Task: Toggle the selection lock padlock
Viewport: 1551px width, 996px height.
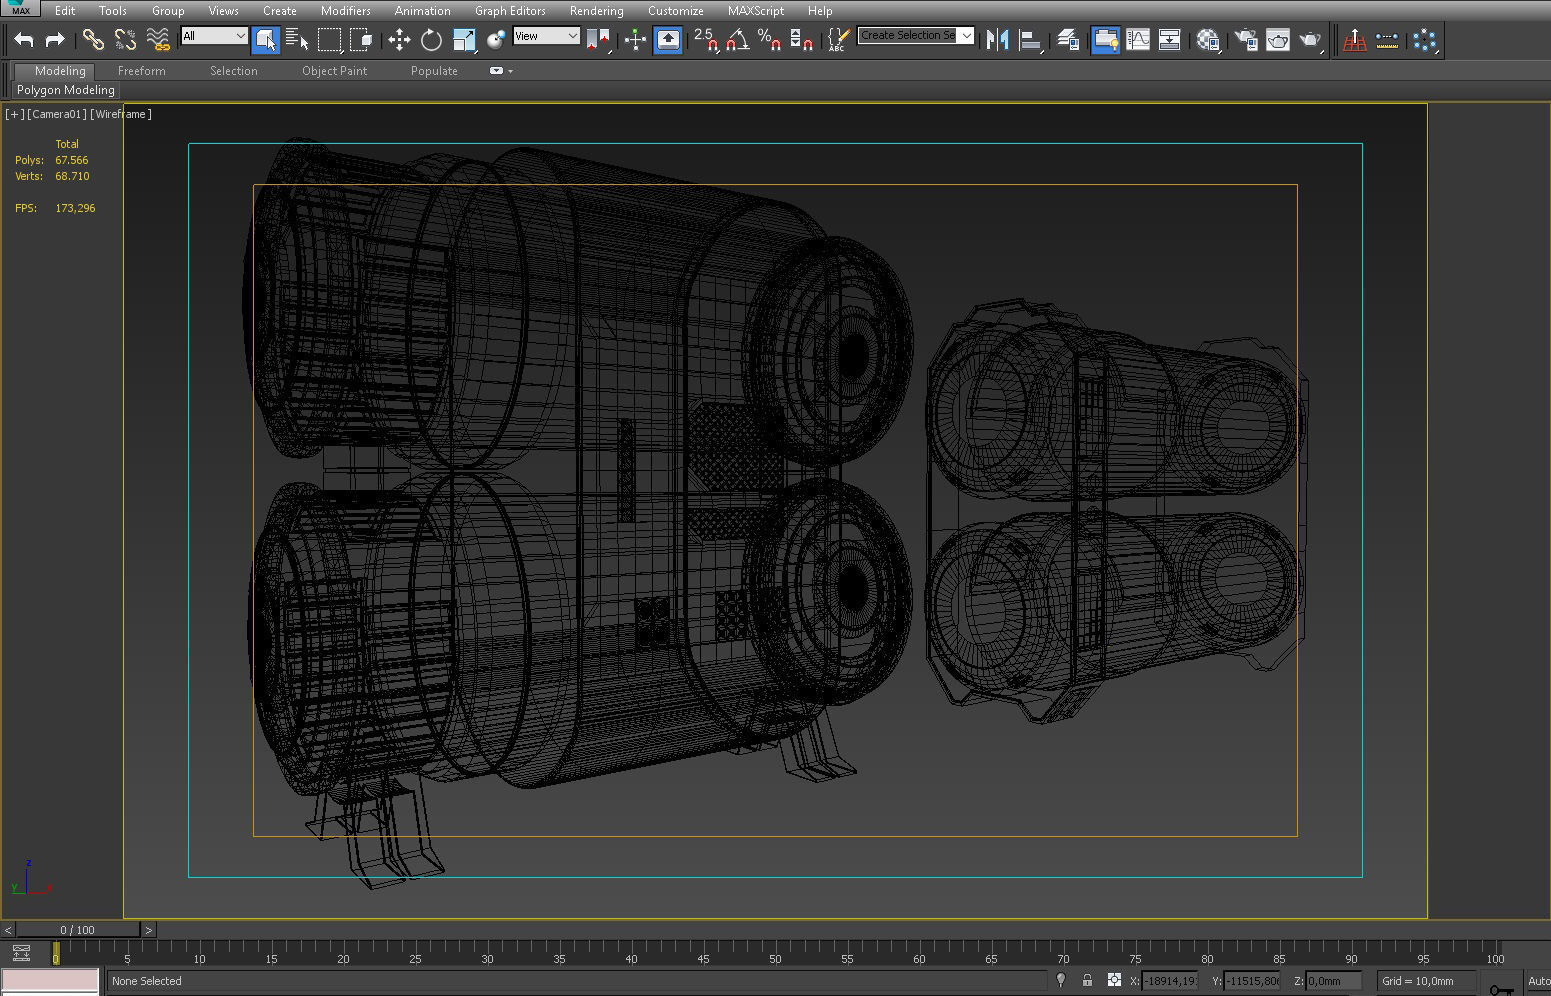Action: (1088, 981)
